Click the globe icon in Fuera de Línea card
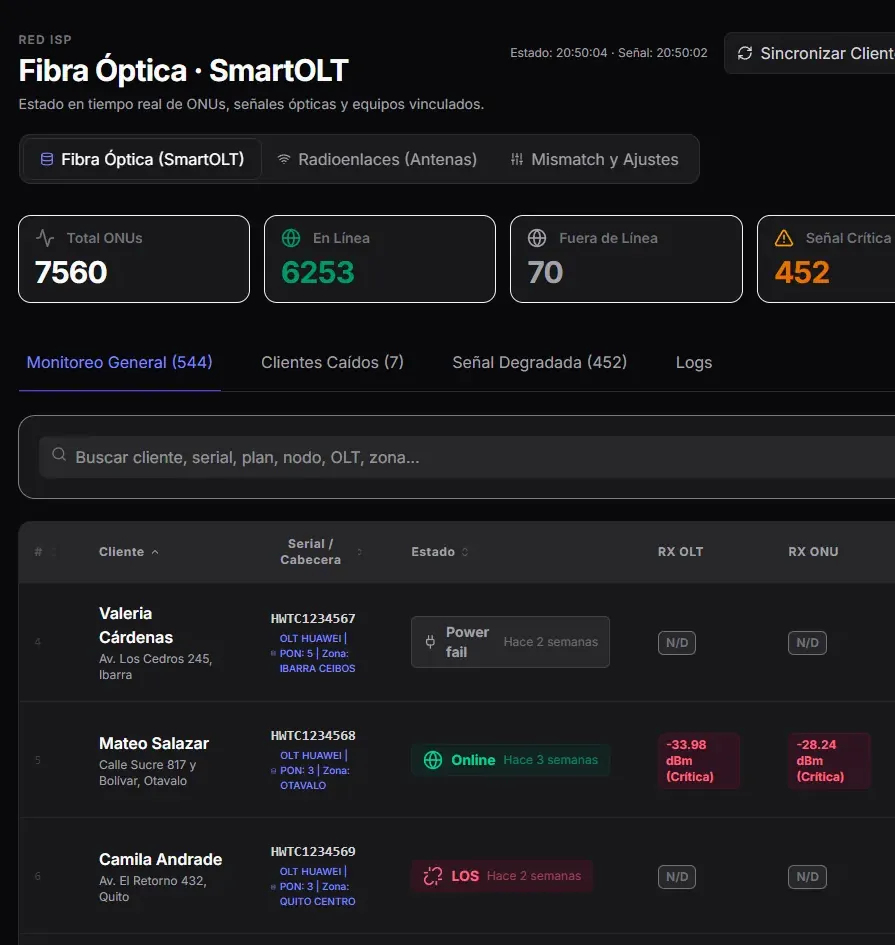895x945 pixels. (x=537, y=238)
